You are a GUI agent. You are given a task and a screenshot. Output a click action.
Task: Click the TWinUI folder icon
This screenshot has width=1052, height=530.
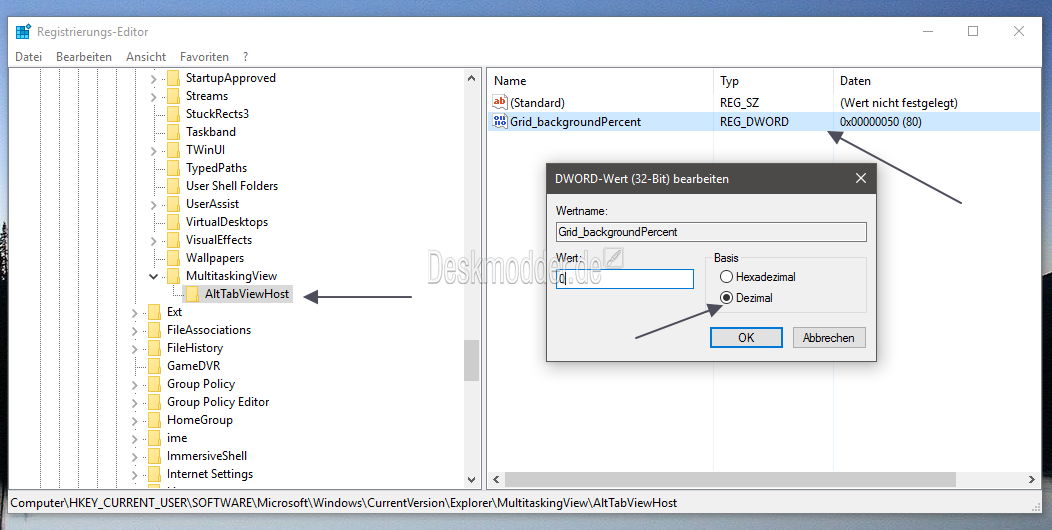point(173,150)
